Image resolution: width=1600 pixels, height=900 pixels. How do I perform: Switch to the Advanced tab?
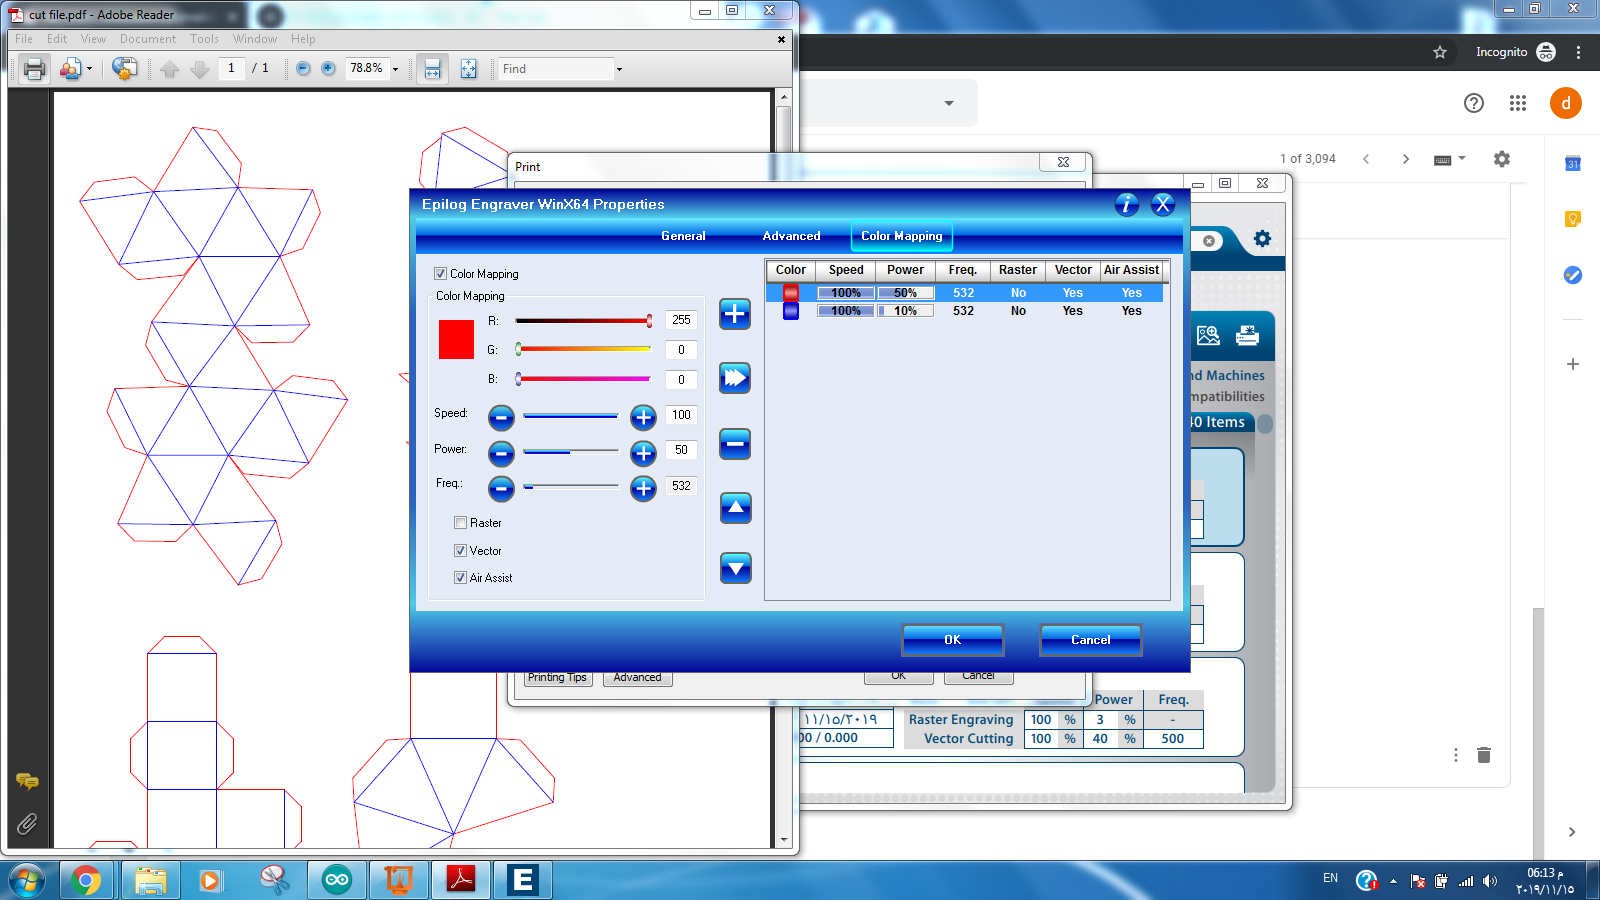[791, 236]
